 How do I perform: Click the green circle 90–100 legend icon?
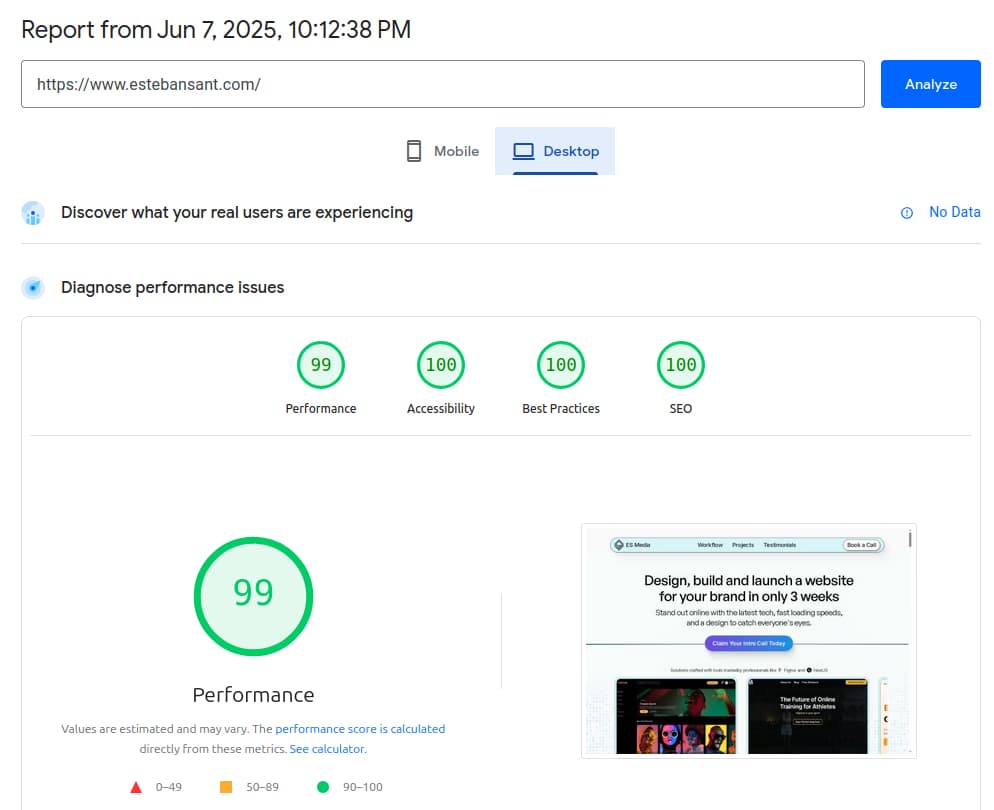pyautogui.click(x=322, y=787)
